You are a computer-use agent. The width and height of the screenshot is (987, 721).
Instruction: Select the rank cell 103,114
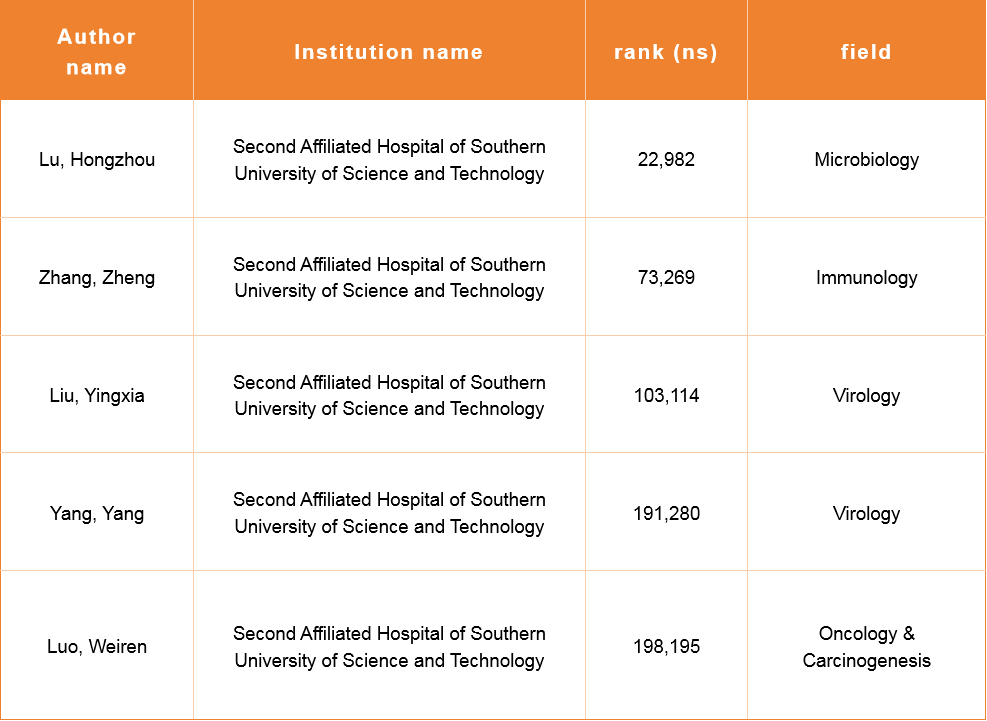[x=666, y=396]
